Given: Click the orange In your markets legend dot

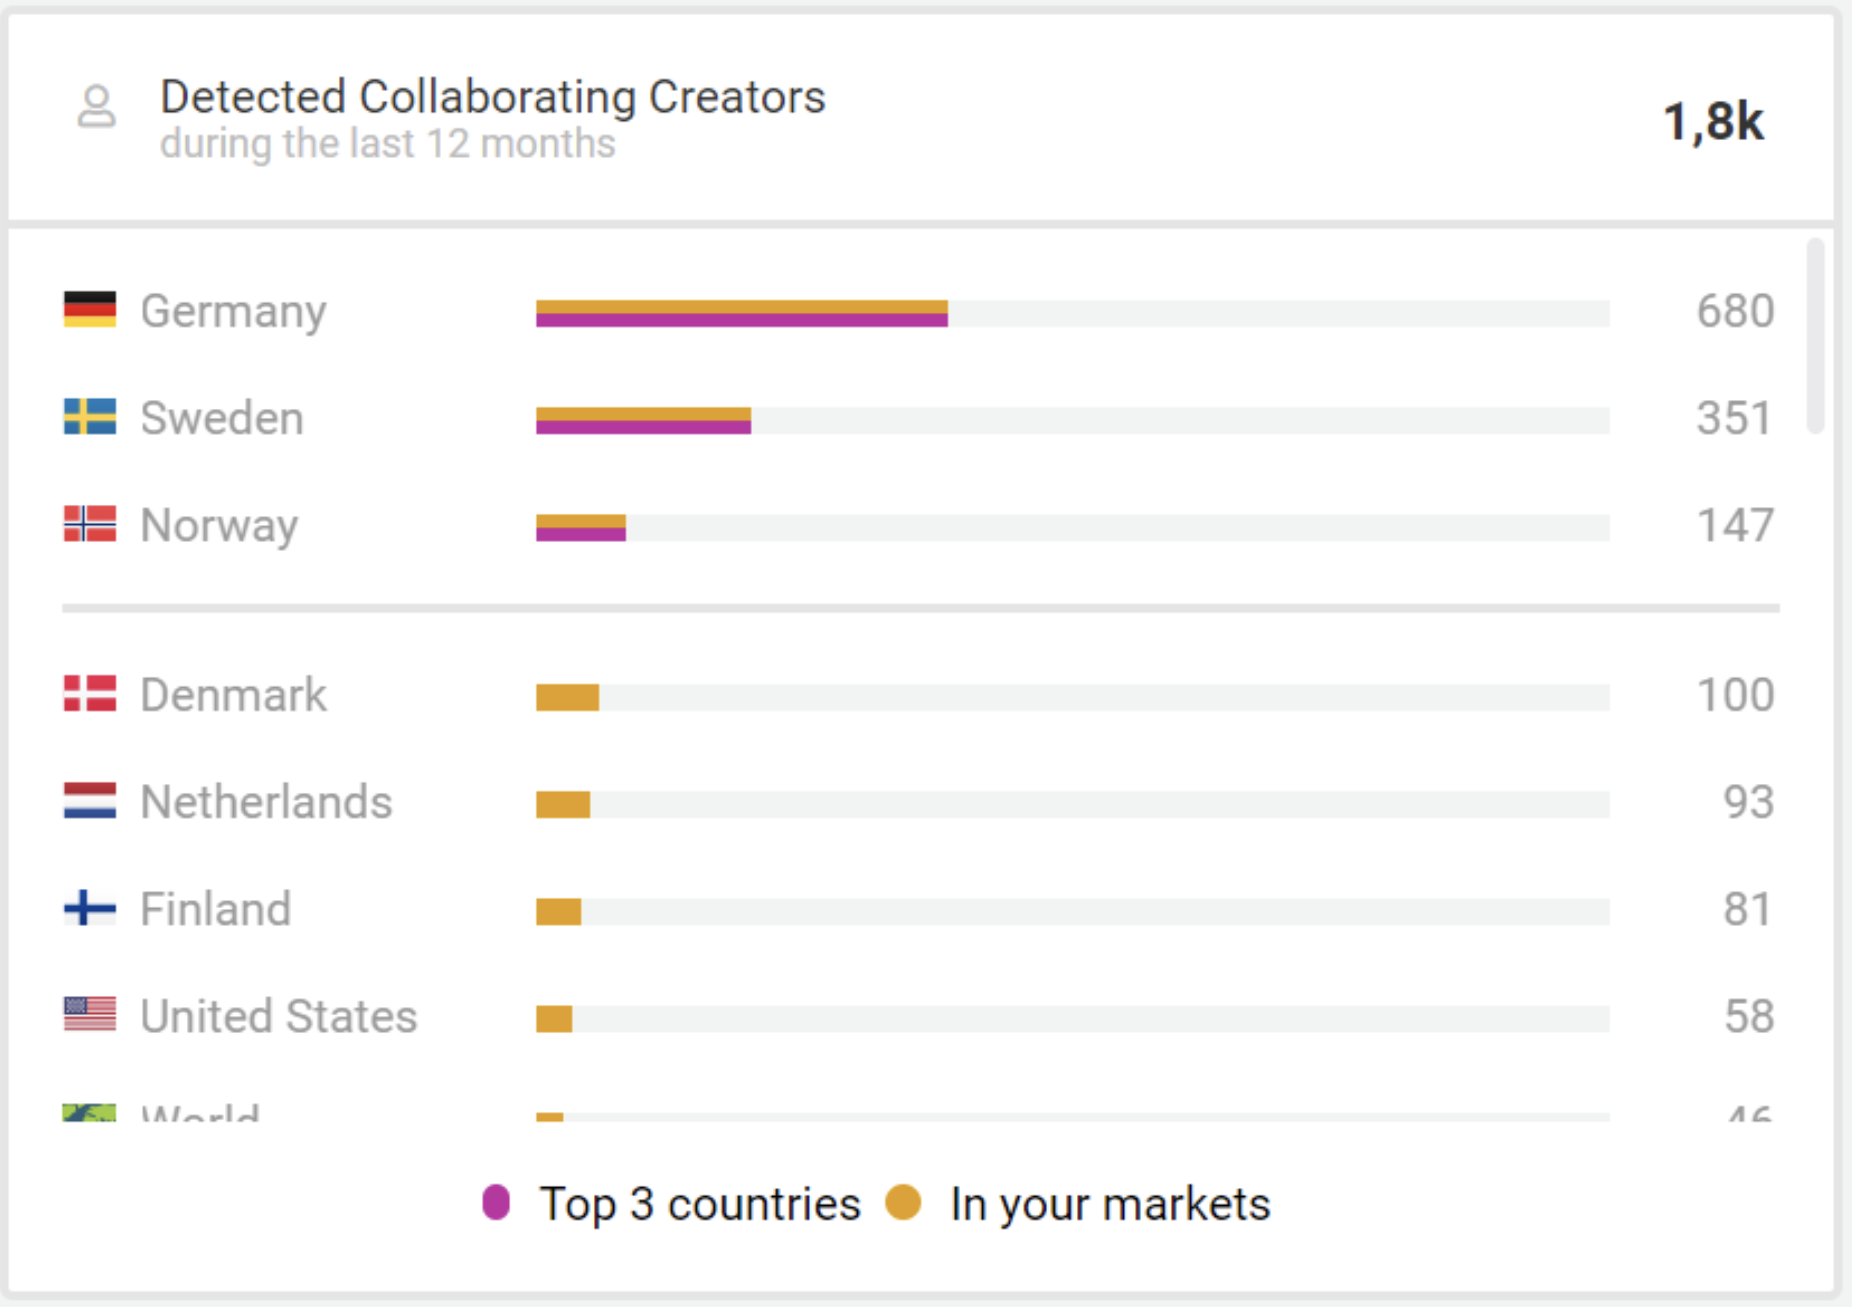Looking at the screenshot, I should tap(903, 1202).
